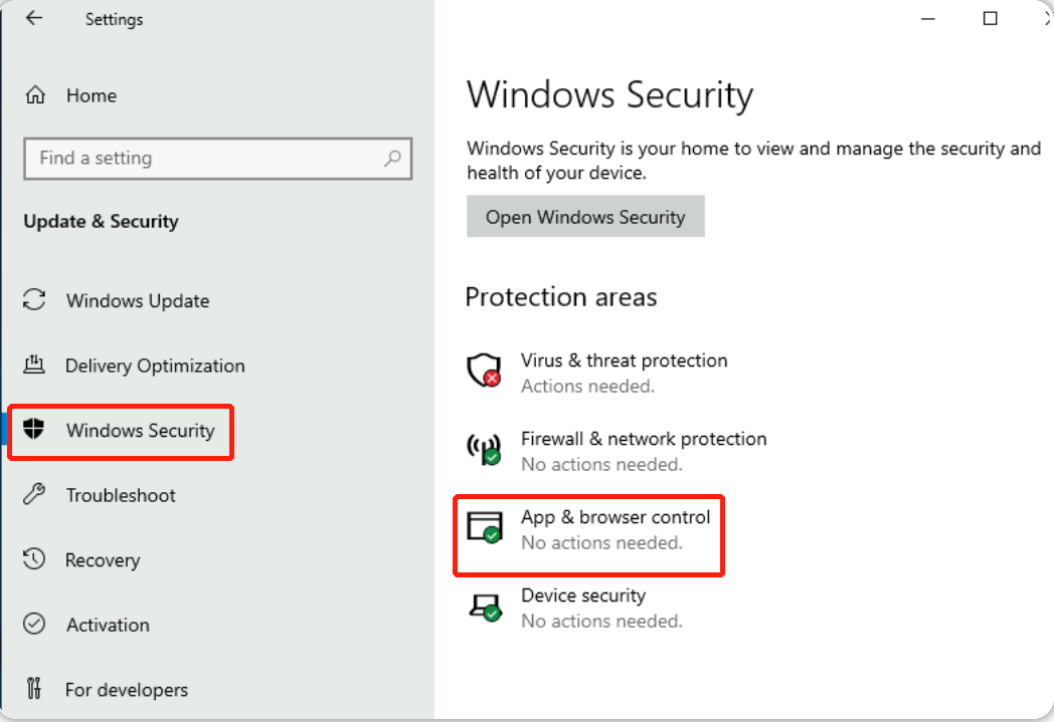Click the Home house icon

35,95
